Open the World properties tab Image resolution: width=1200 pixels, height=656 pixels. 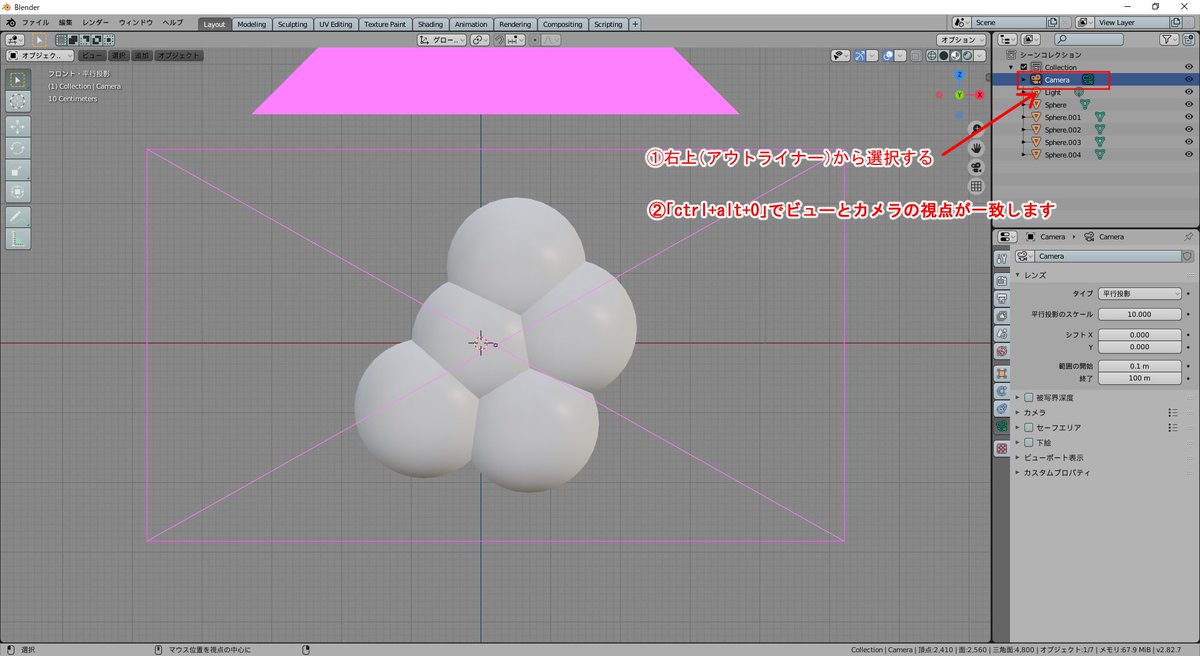(x=1001, y=351)
